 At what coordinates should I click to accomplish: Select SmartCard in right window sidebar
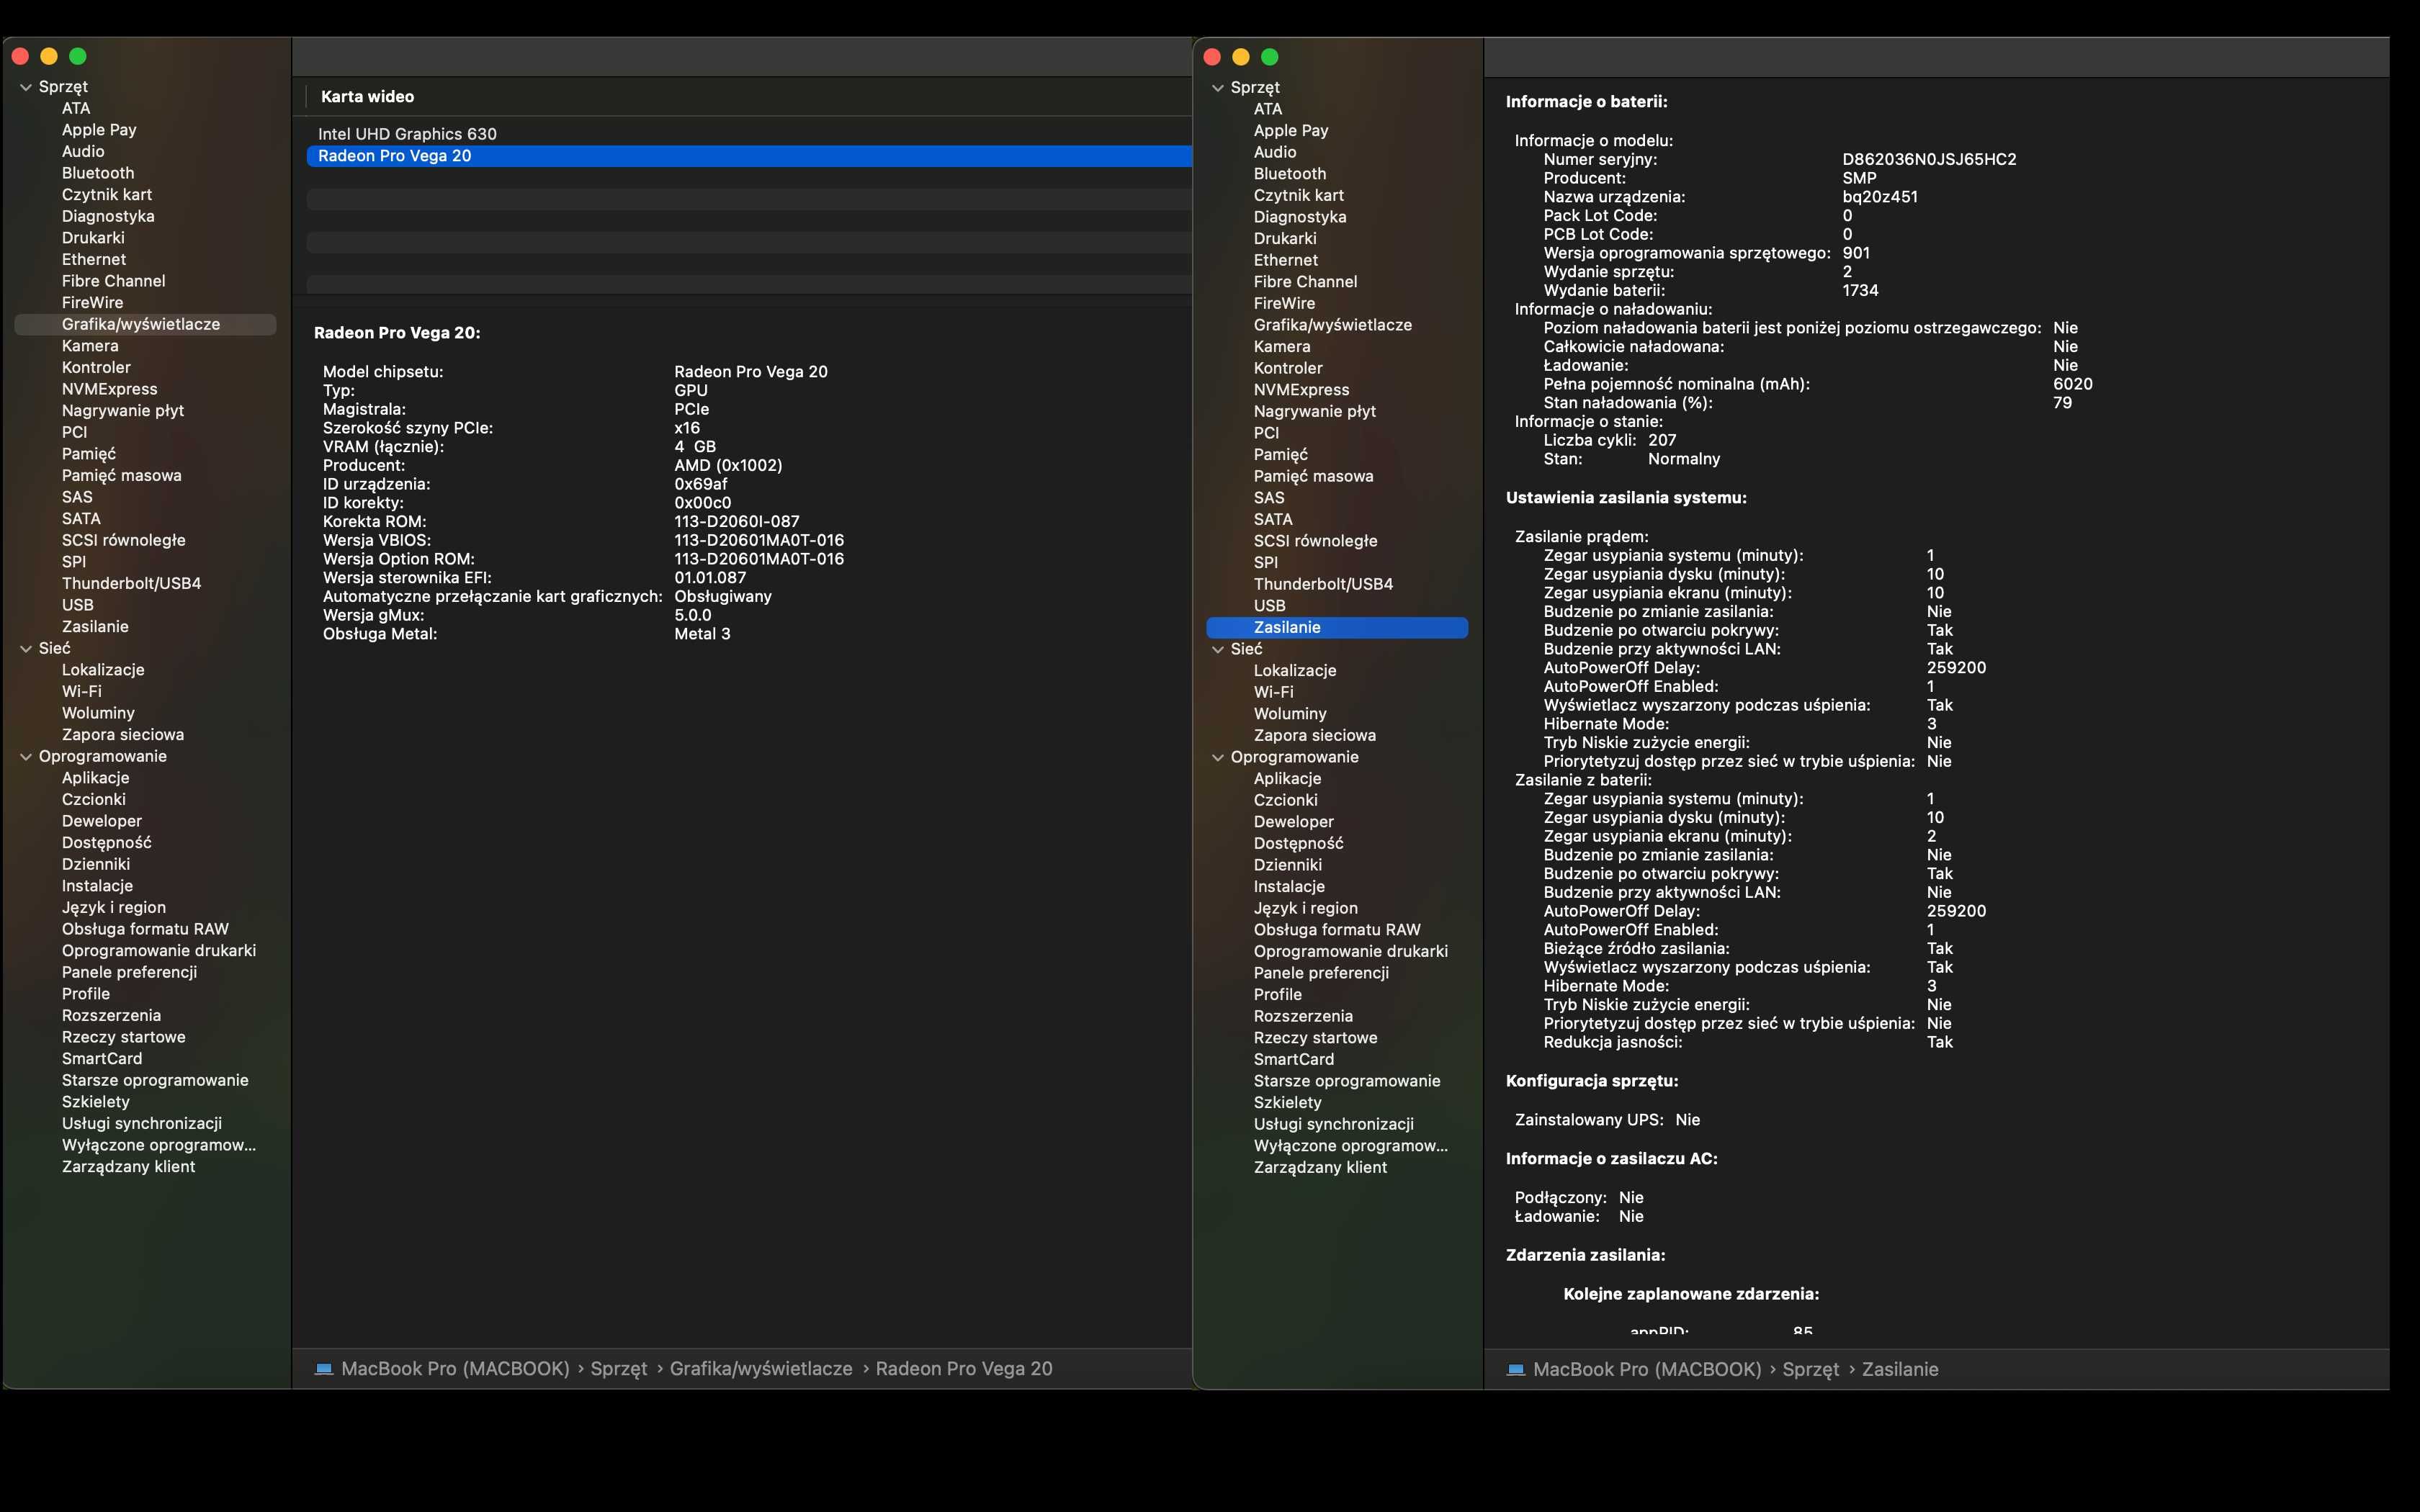[x=1294, y=1059]
